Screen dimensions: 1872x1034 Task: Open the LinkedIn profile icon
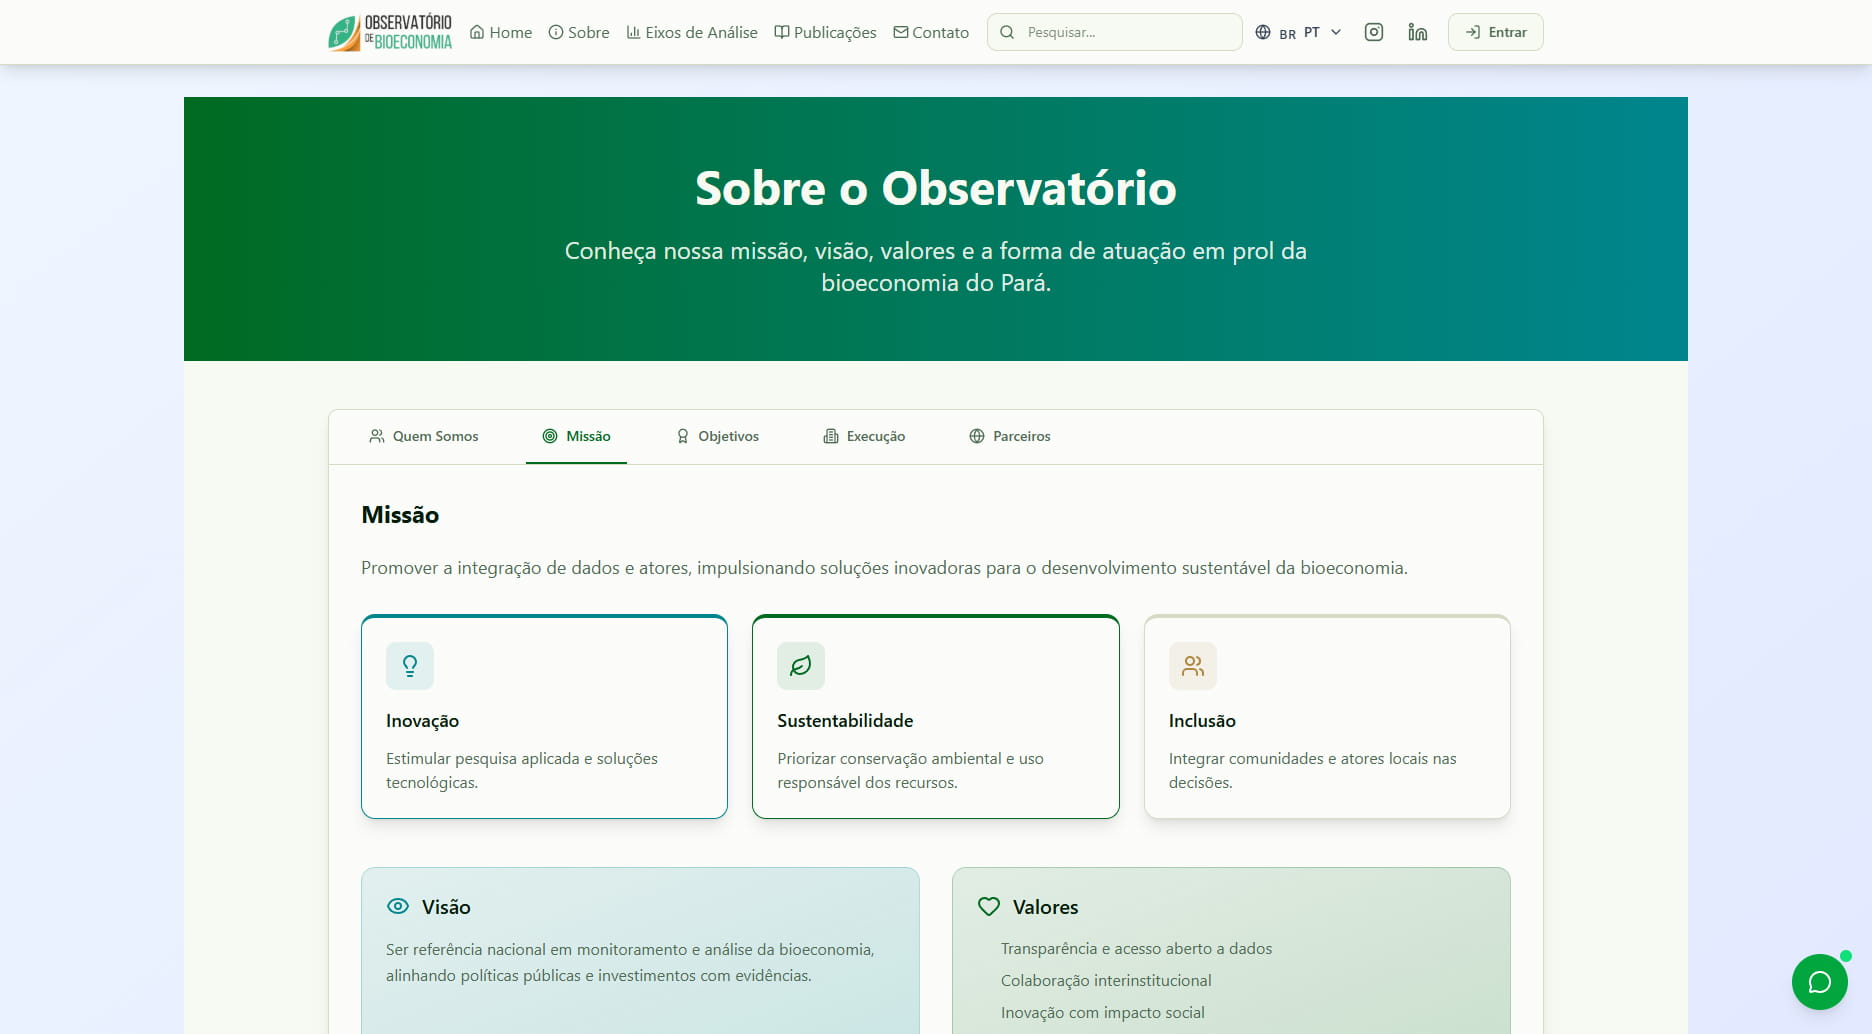coord(1417,32)
